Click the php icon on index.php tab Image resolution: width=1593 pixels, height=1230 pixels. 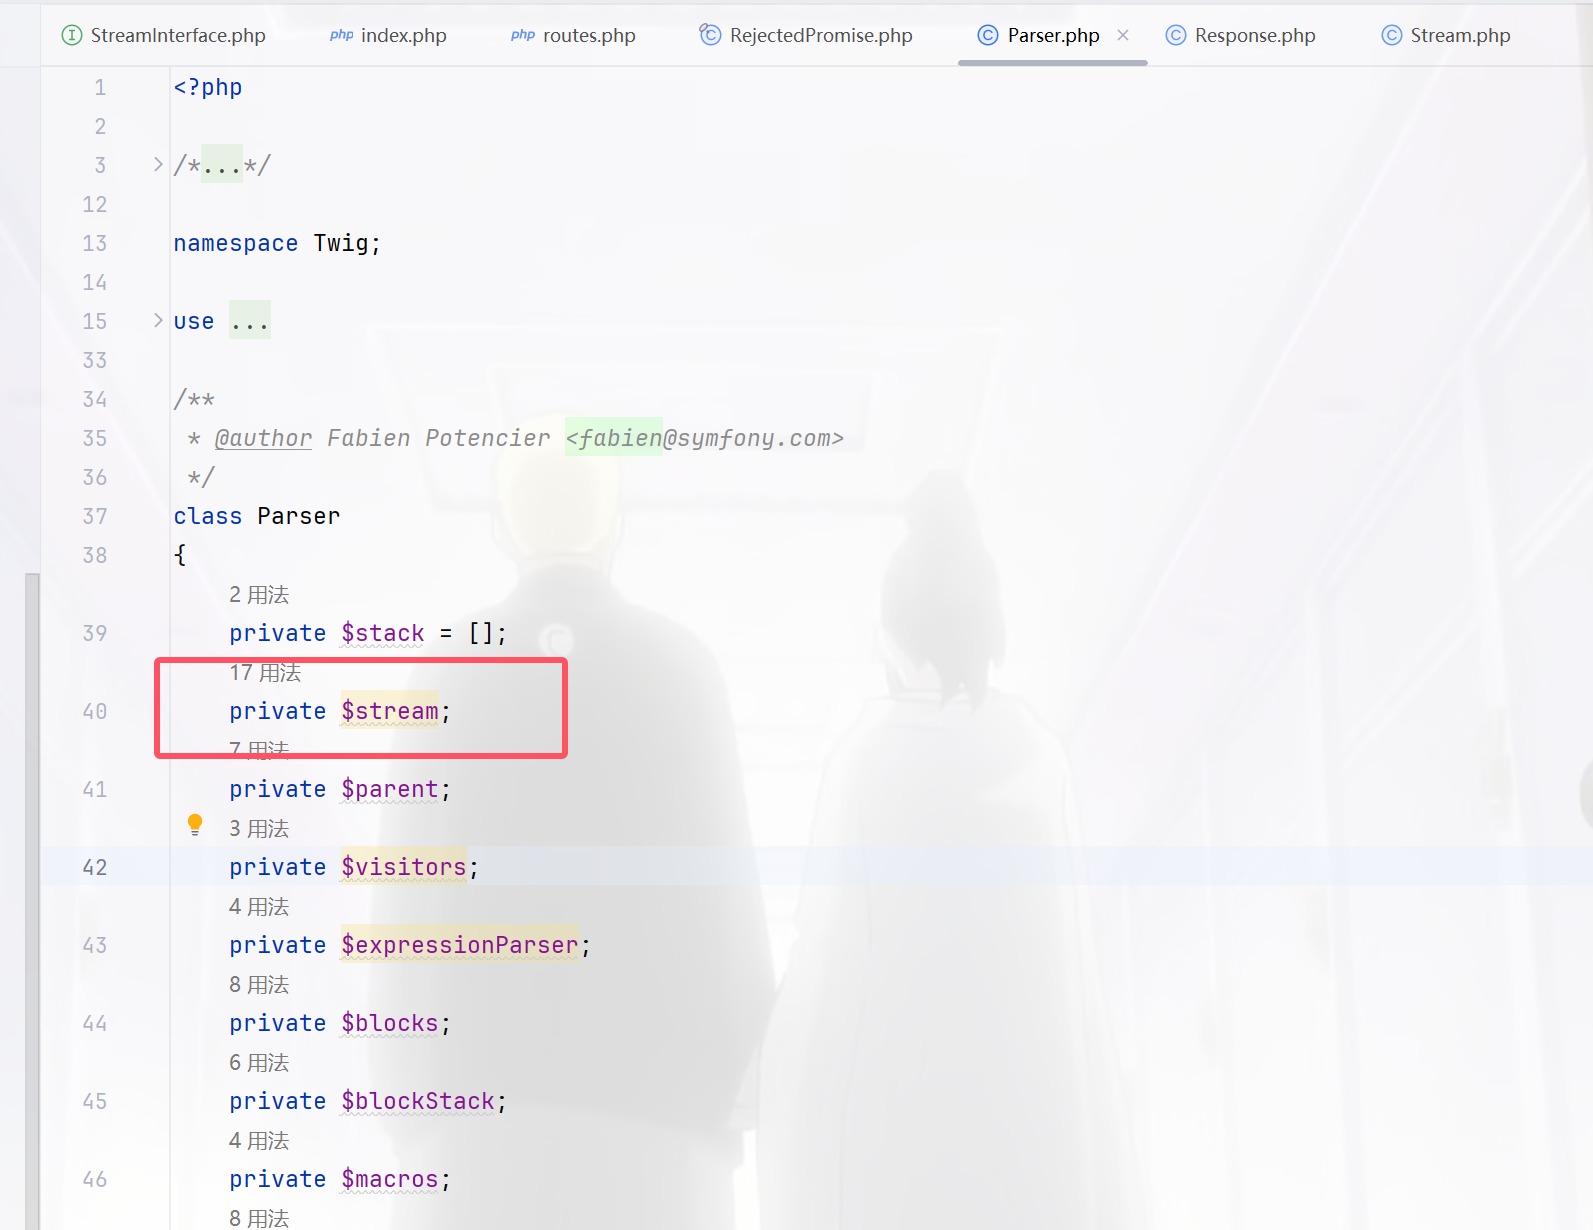click(341, 36)
